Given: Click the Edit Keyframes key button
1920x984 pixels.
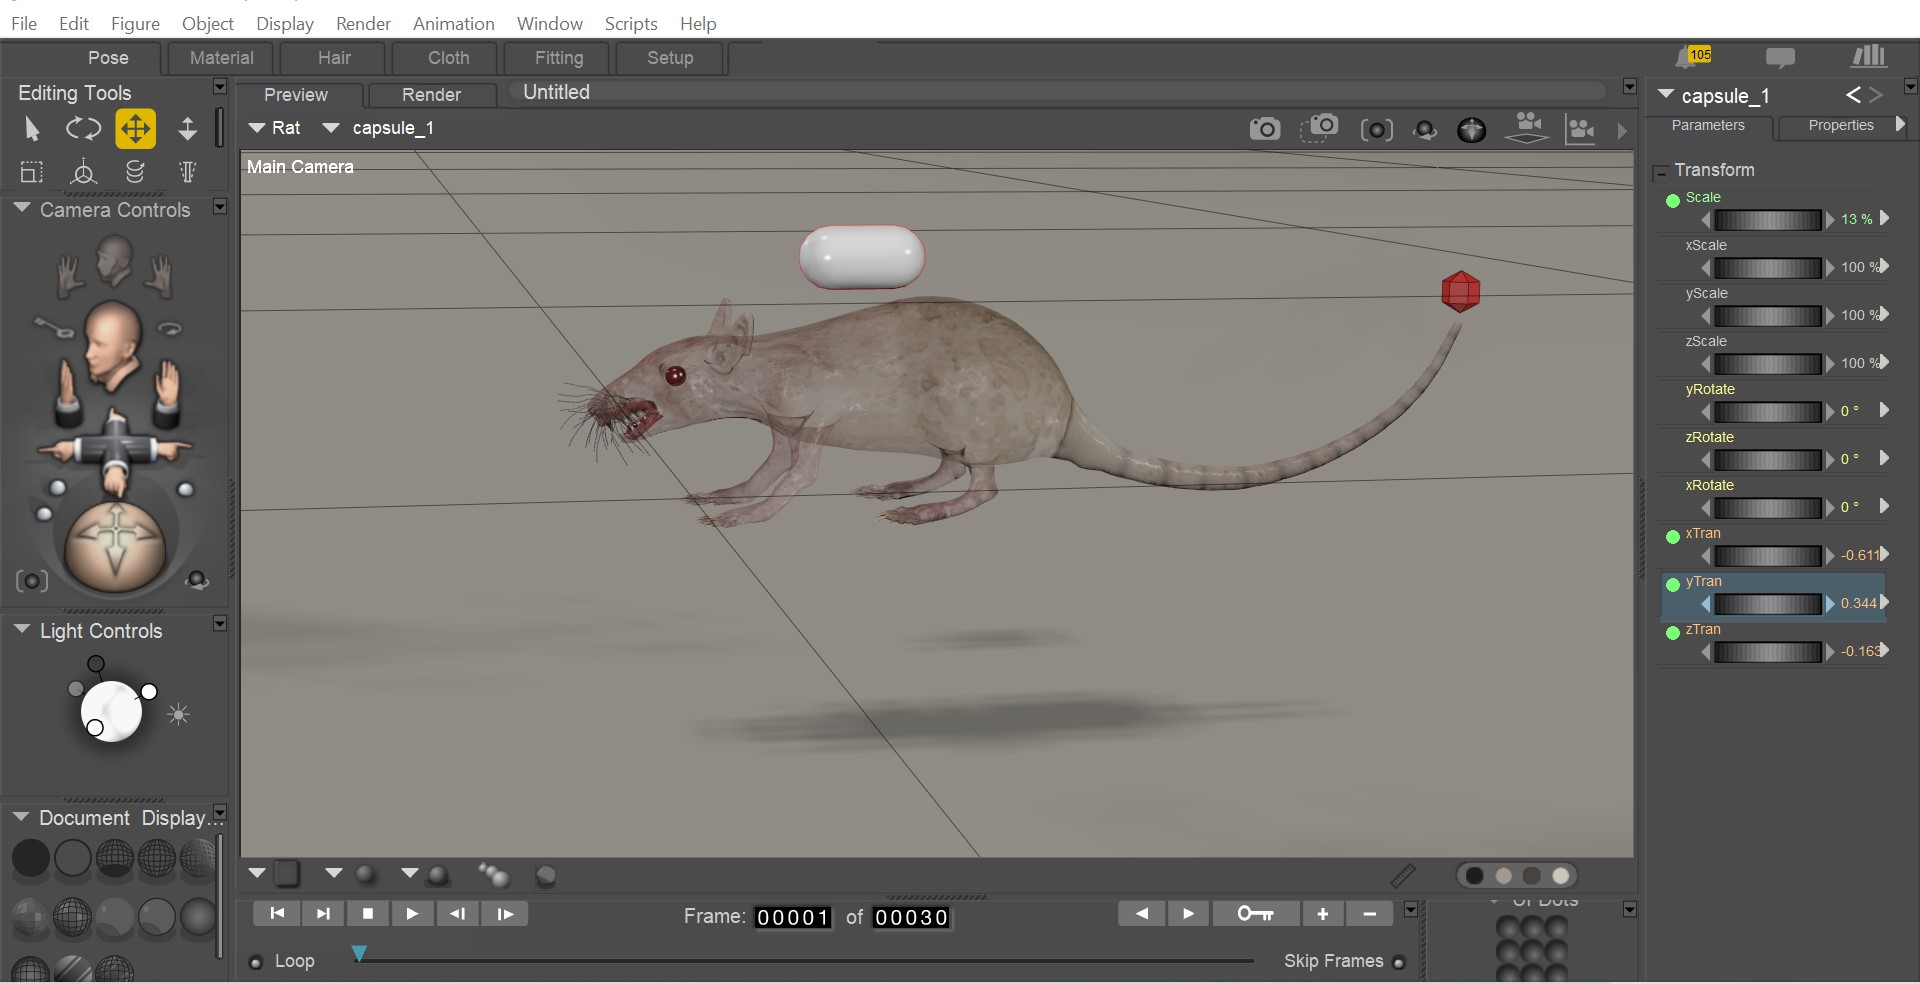Looking at the screenshot, I should coord(1256,913).
